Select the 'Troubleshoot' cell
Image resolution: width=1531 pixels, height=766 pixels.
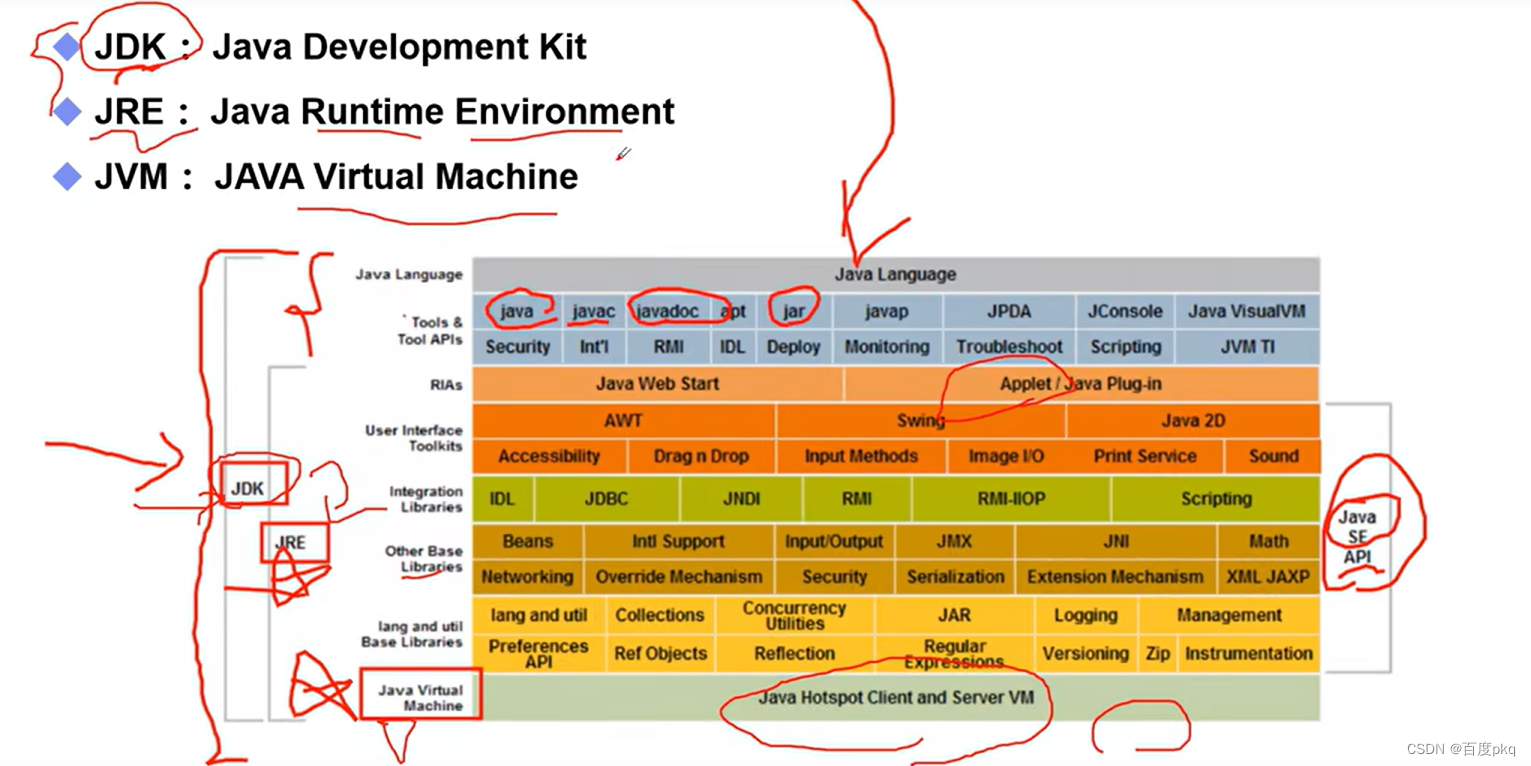click(x=1009, y=347)
